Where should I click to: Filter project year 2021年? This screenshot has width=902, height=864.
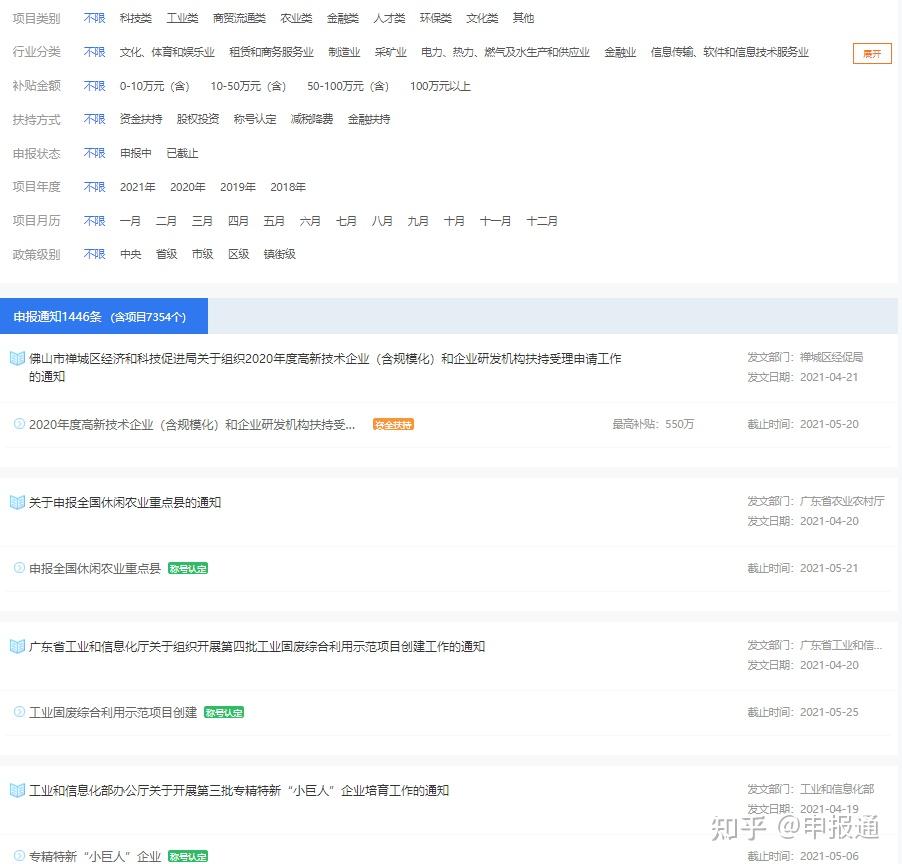coord(137,187)
